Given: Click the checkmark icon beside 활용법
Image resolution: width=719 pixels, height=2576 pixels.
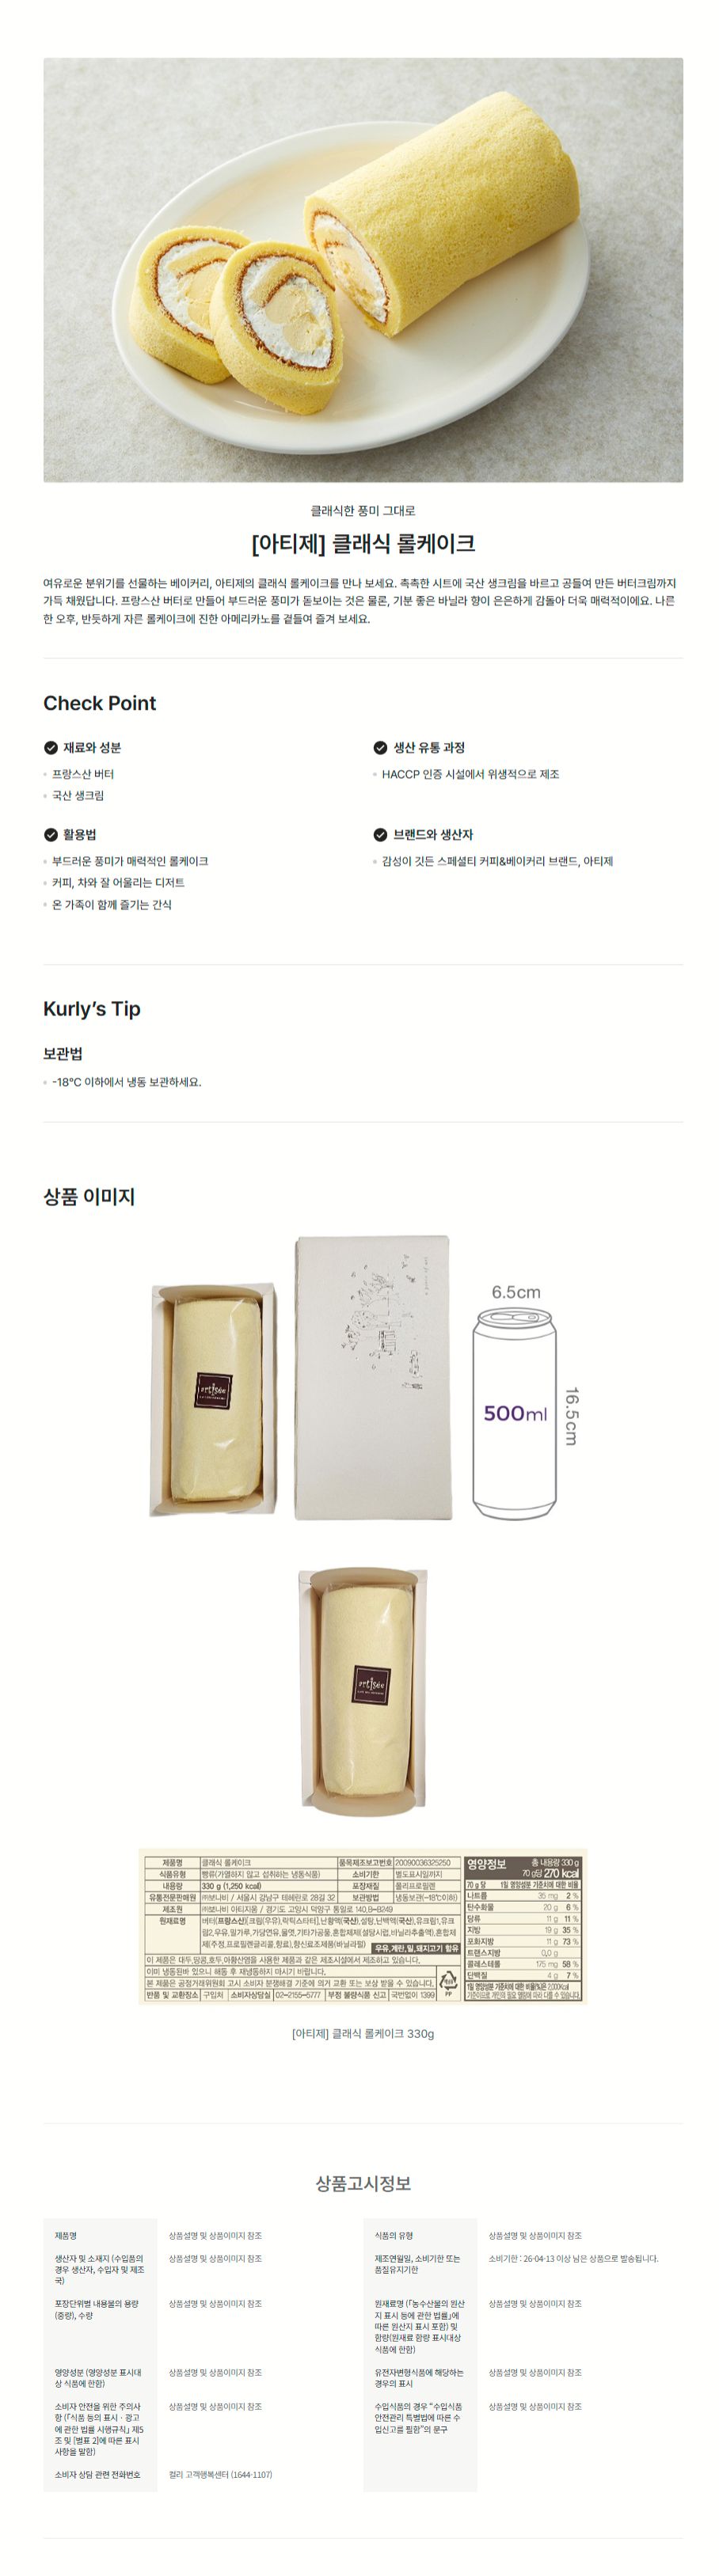Looking at the screenshot, I should pos(50,835).
